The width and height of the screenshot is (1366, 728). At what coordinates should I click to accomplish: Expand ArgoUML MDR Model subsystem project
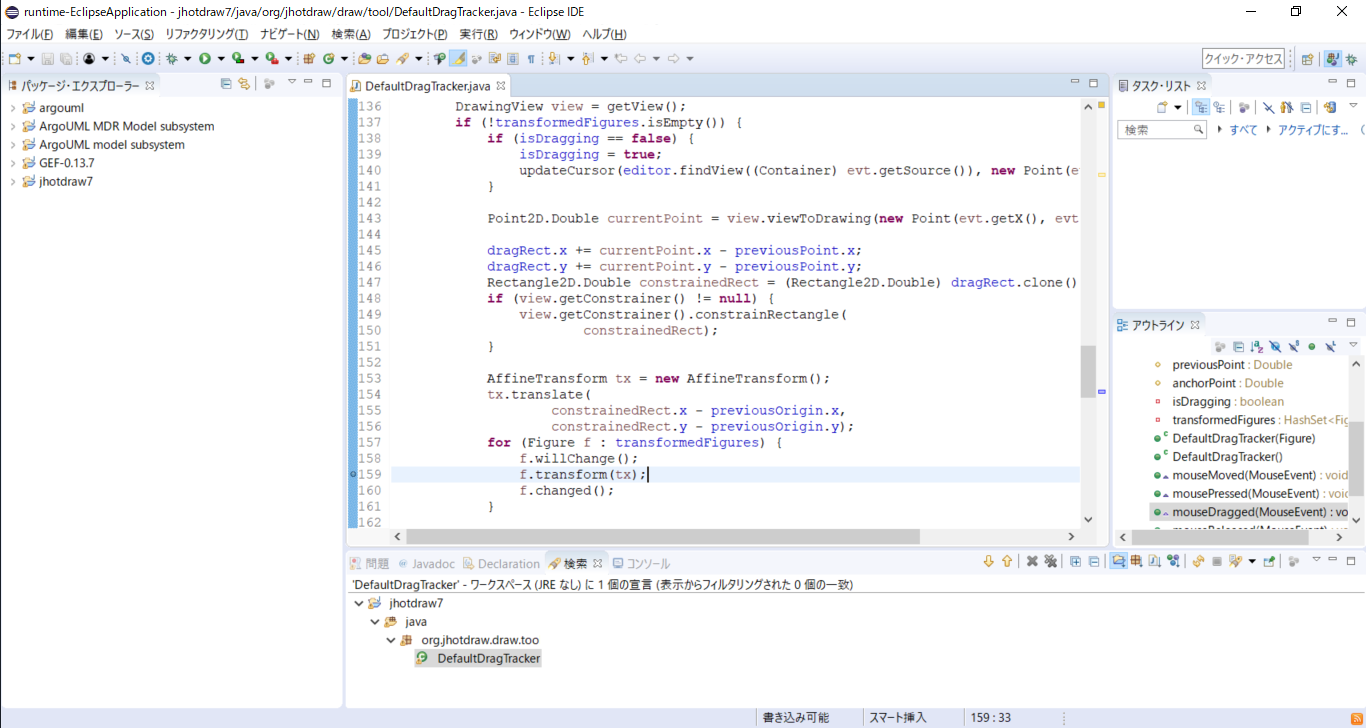pyautogui.click(x=12, y=126)
